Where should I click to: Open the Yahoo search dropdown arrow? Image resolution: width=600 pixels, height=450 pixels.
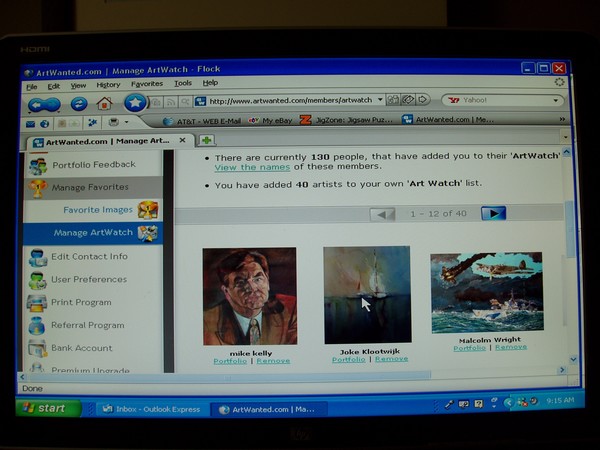(x=556, y=100)
